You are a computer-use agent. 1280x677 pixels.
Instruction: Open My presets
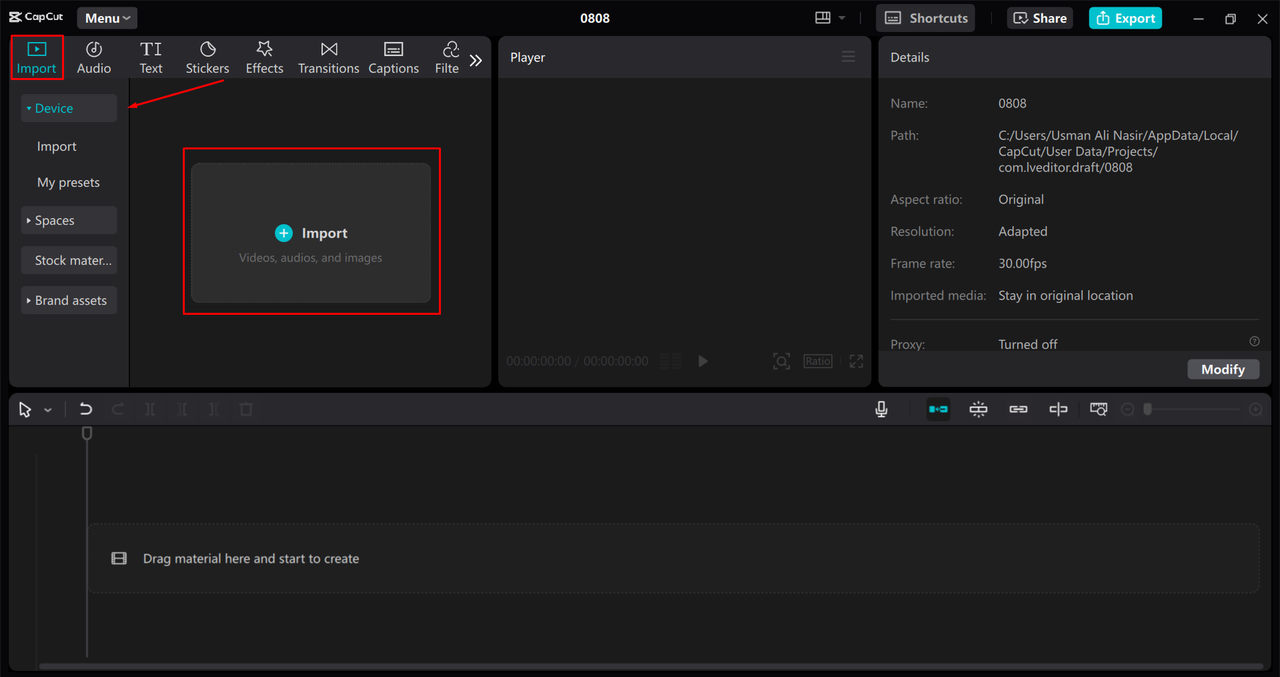pyautogui.click(x=68, y=182)
